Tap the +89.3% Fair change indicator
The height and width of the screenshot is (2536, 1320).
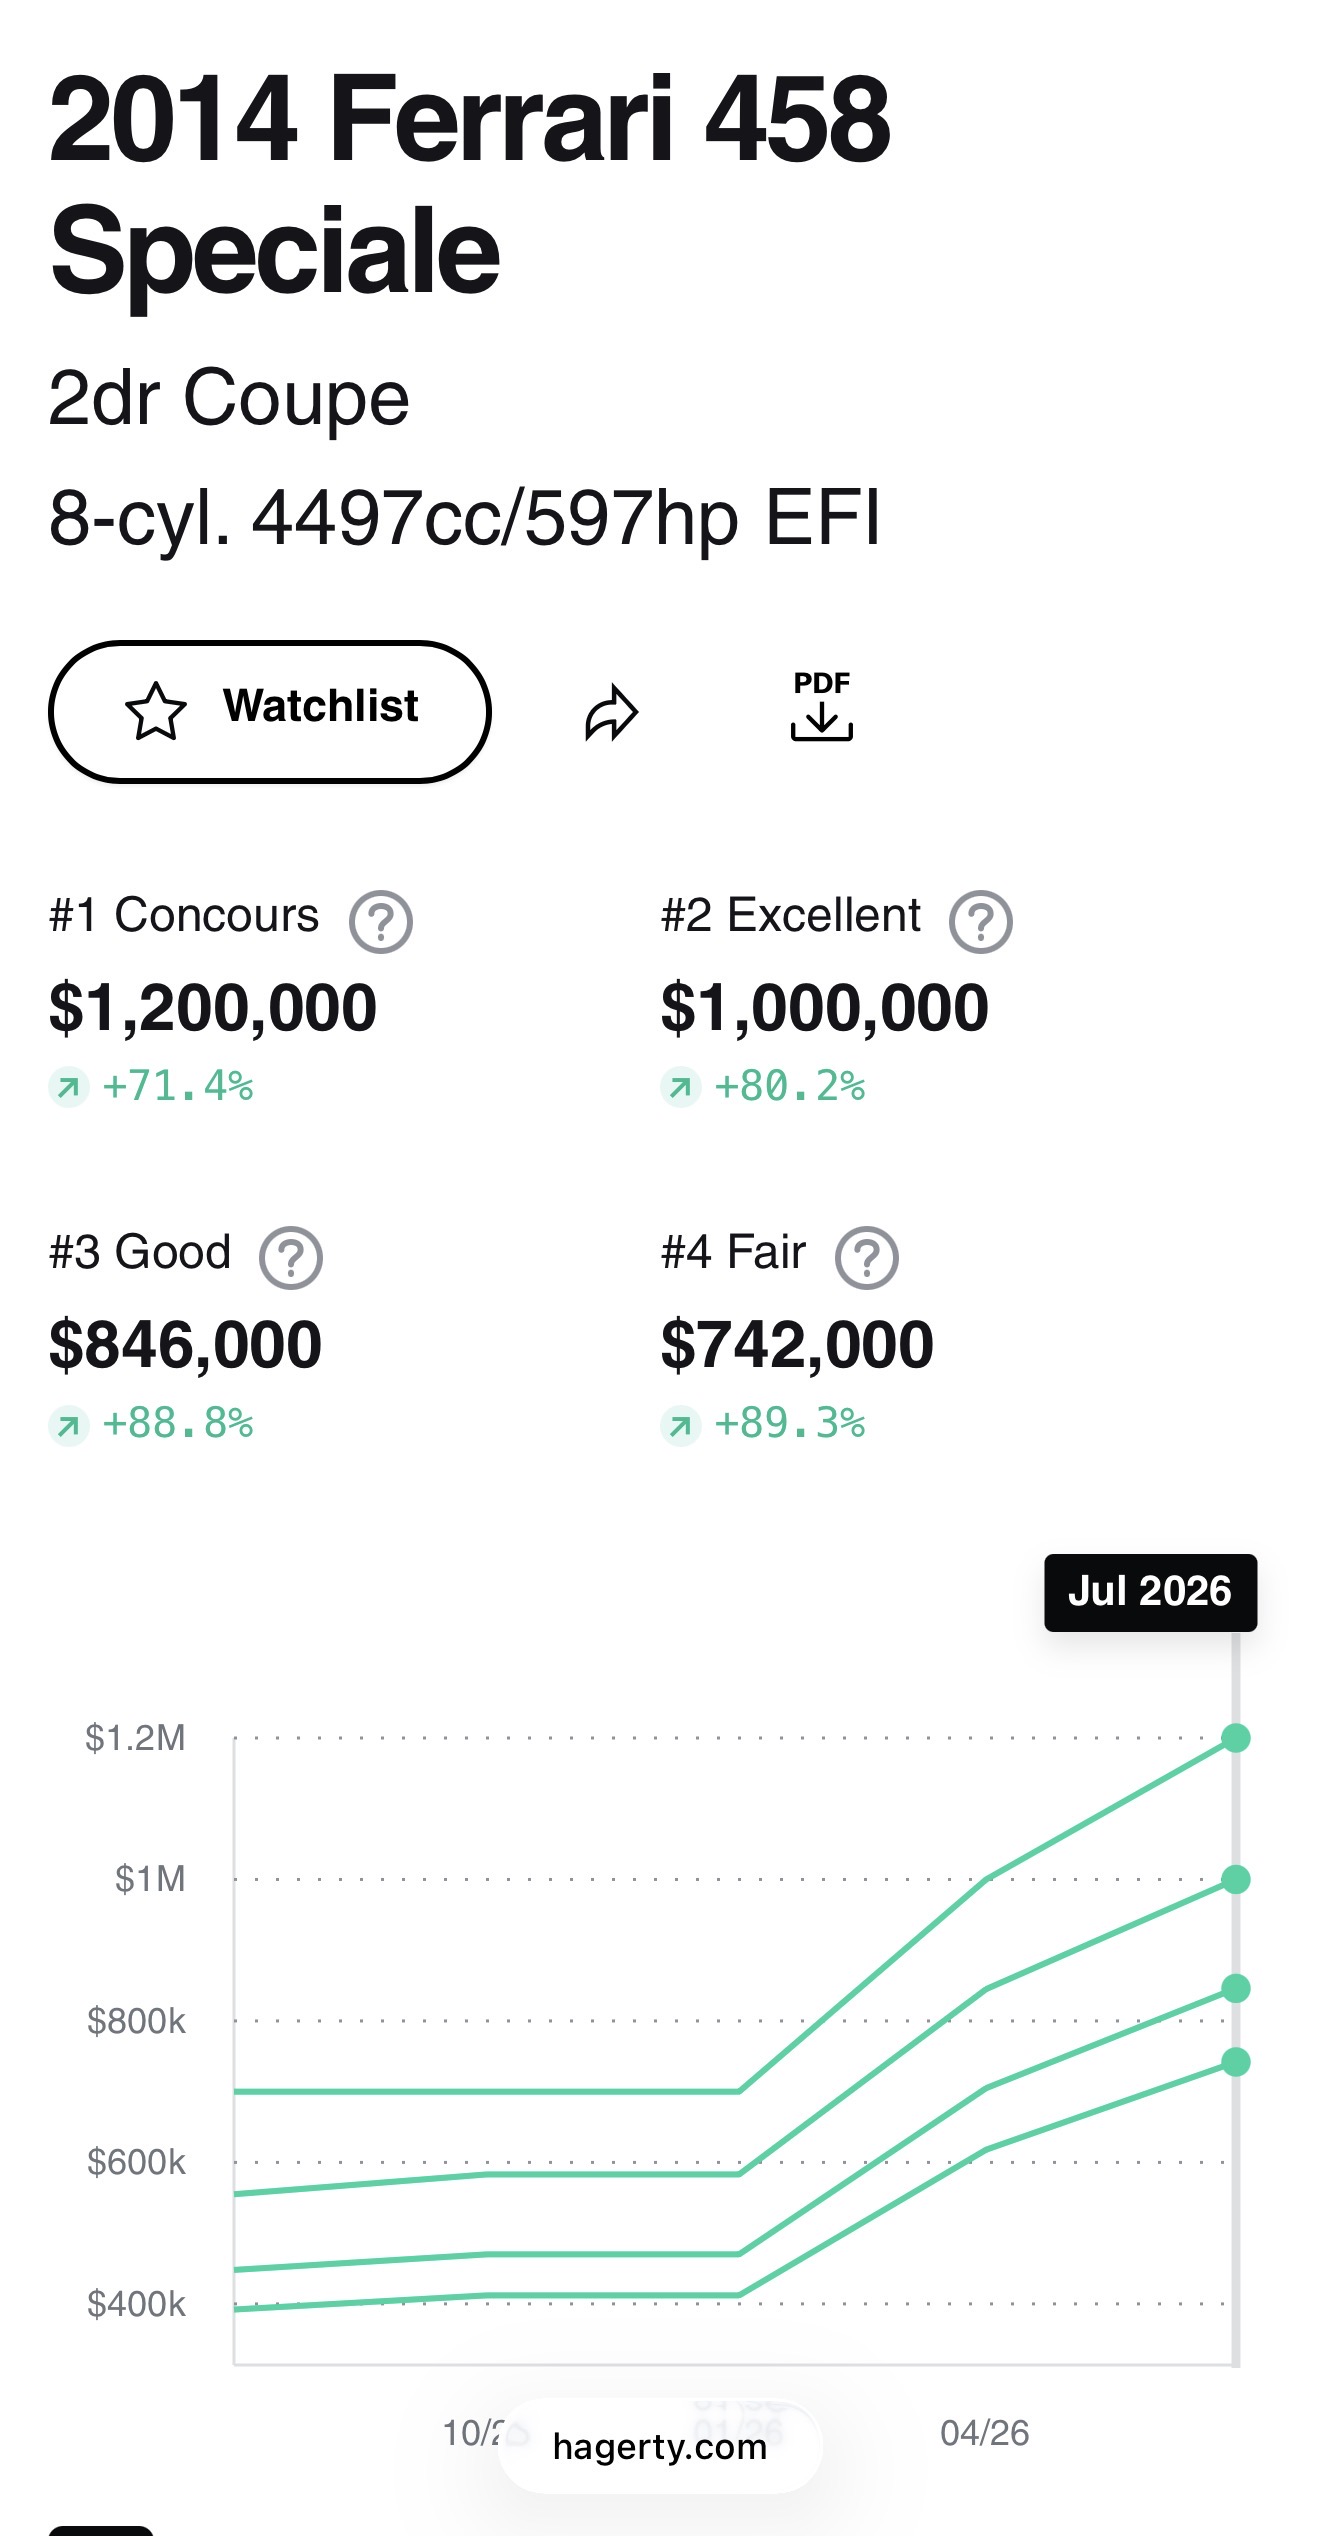pyautogui.click(x=763, y=1423)
